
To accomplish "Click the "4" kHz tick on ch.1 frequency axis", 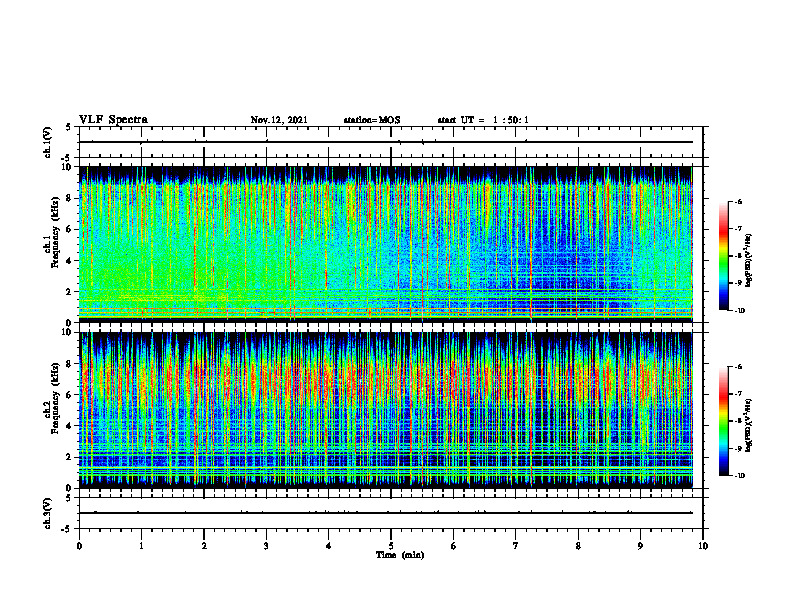I will click(x=70, y=261).
